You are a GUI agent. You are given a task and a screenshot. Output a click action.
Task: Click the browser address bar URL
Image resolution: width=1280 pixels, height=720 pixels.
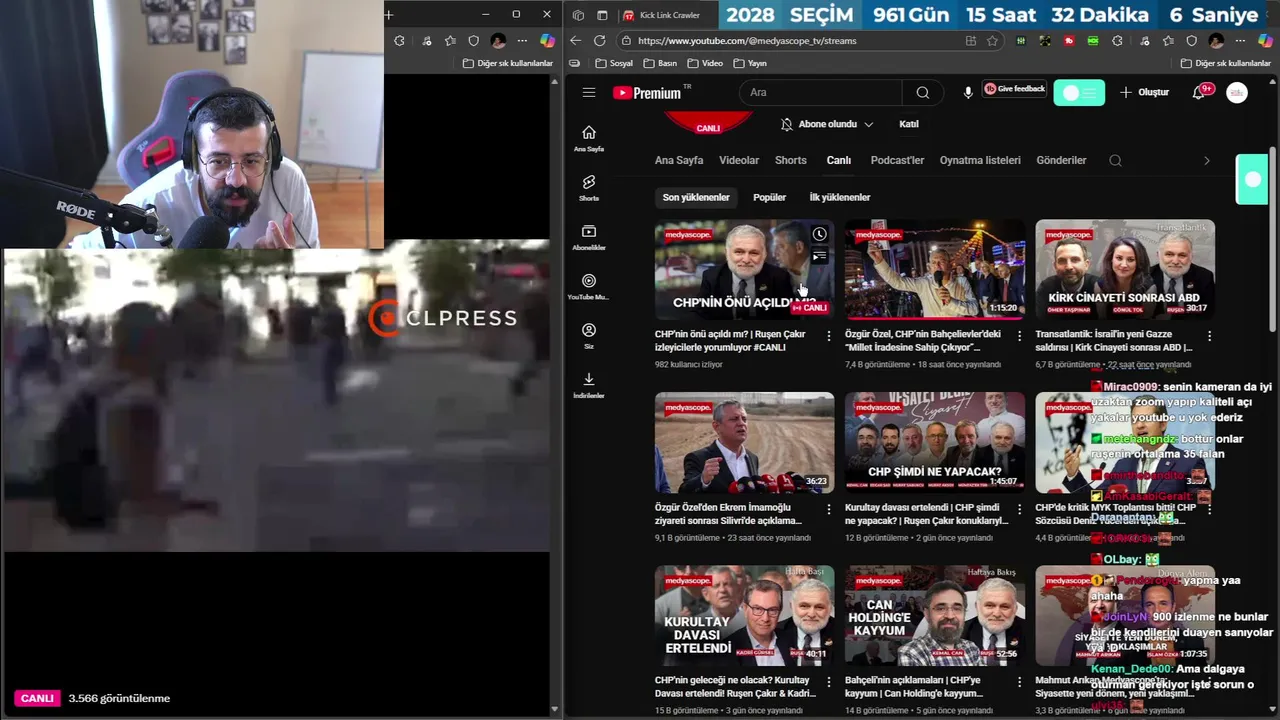[x=747, y=41]
